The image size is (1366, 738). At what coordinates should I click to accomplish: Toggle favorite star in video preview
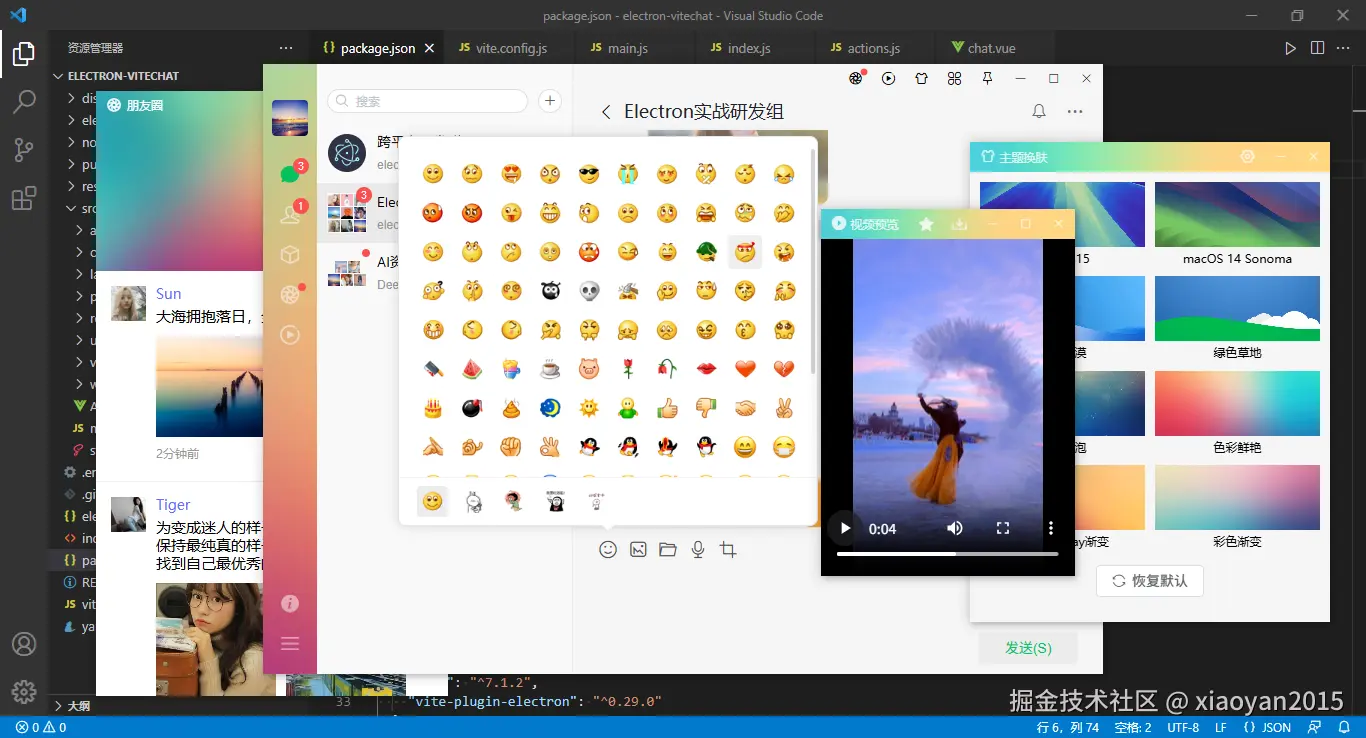(x=926, y=224)
